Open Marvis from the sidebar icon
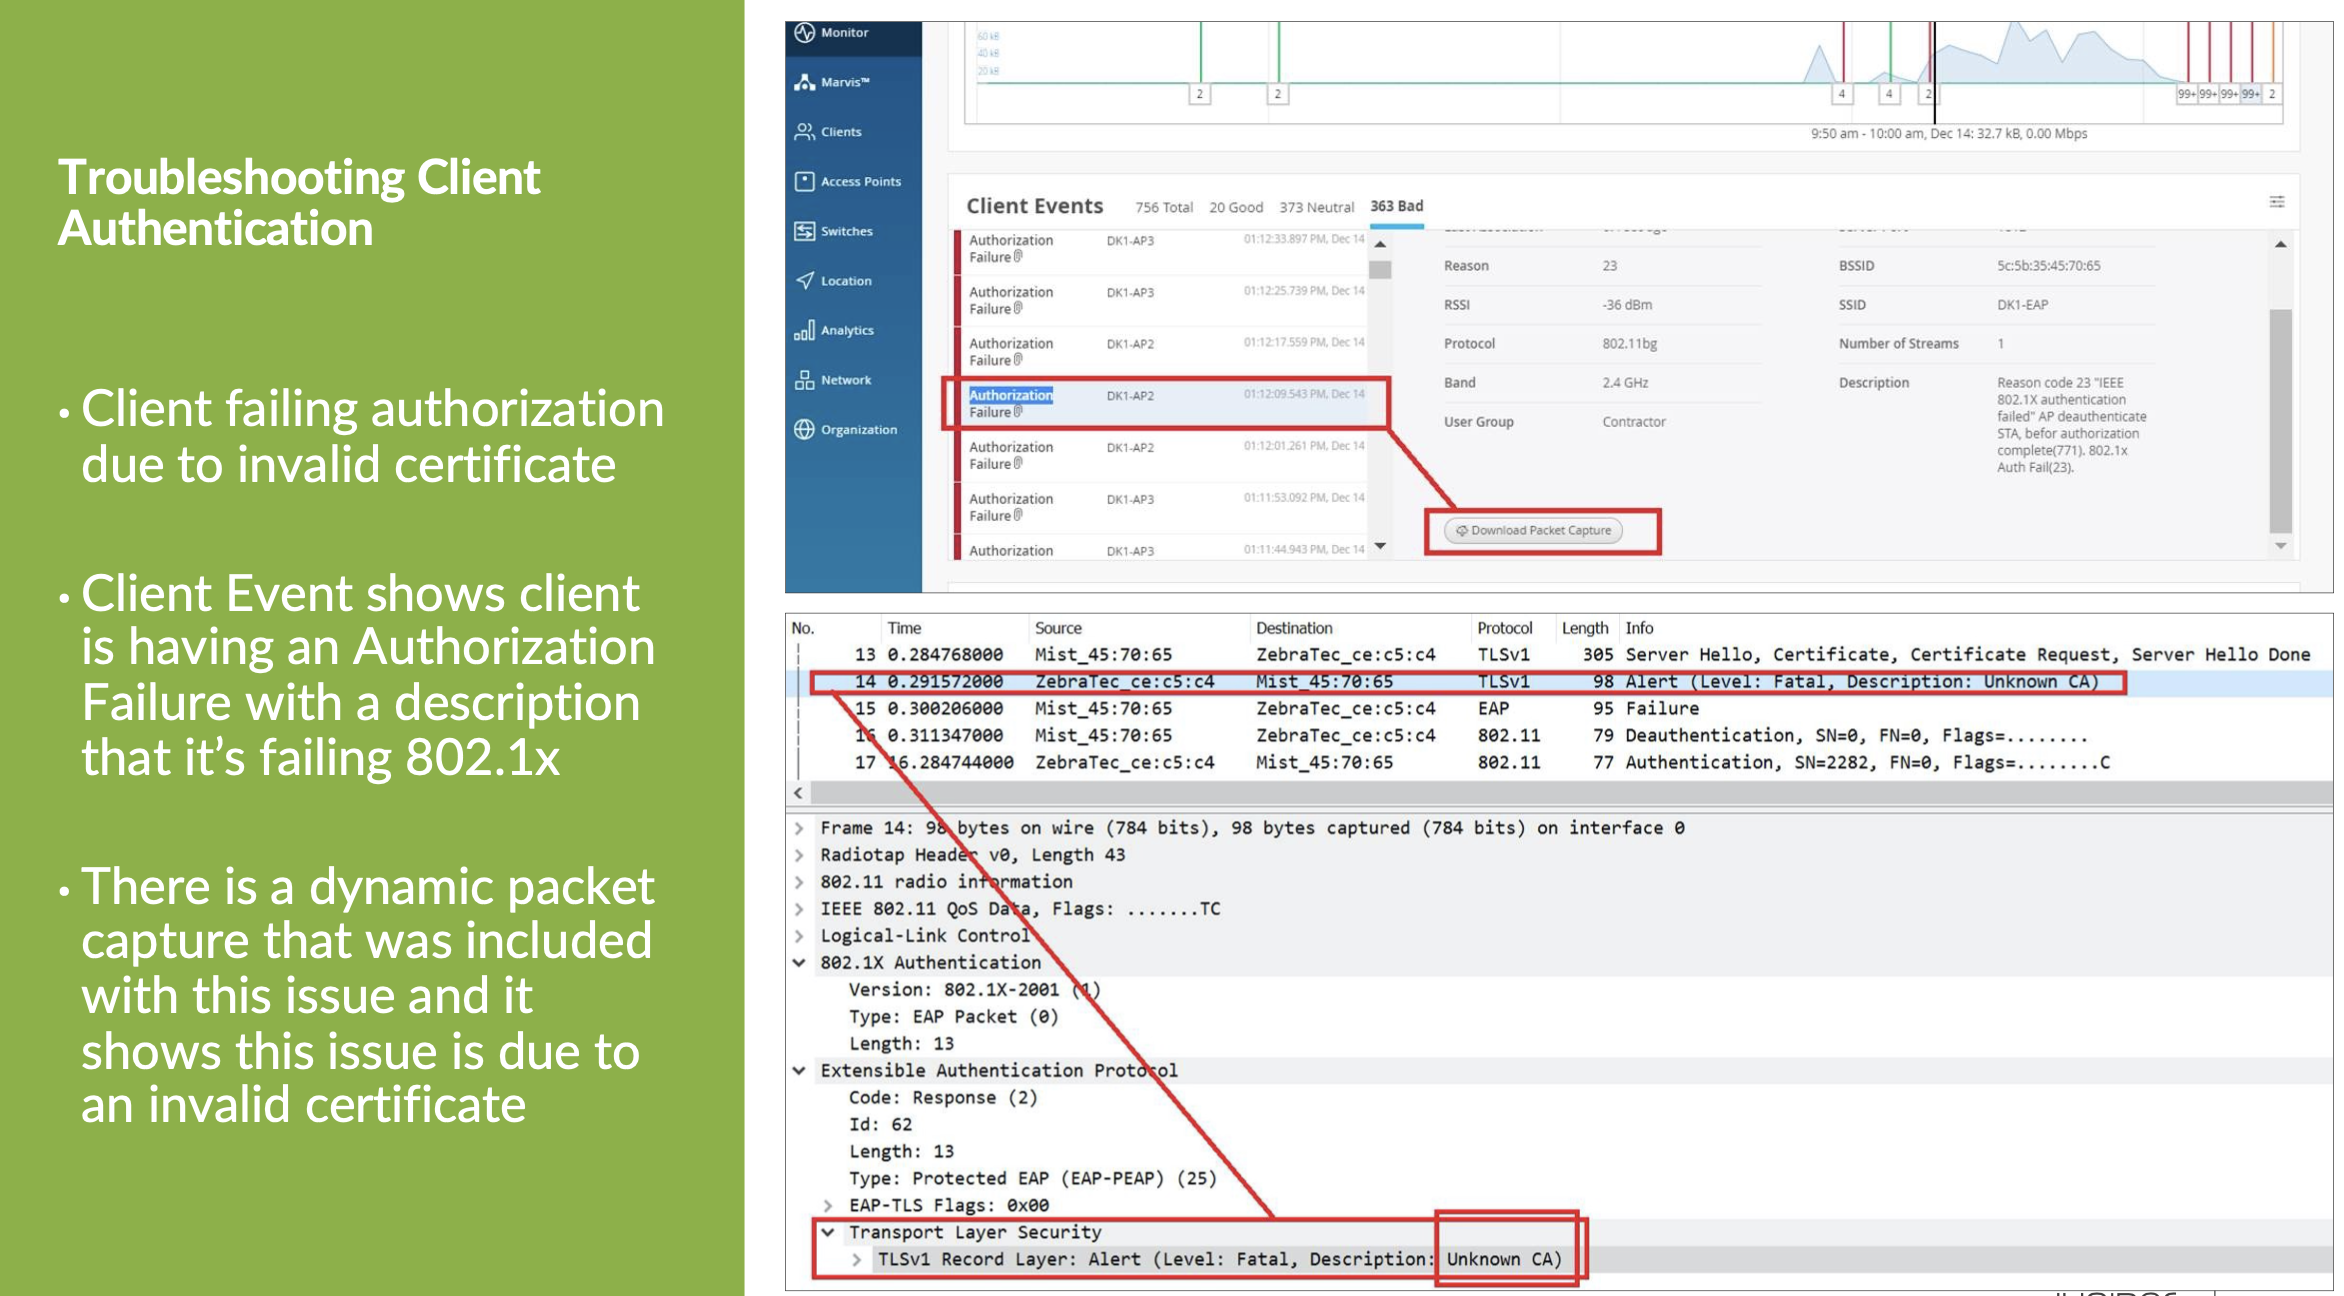Viewport: 2344px width, 1296px height. coord(805,82)
